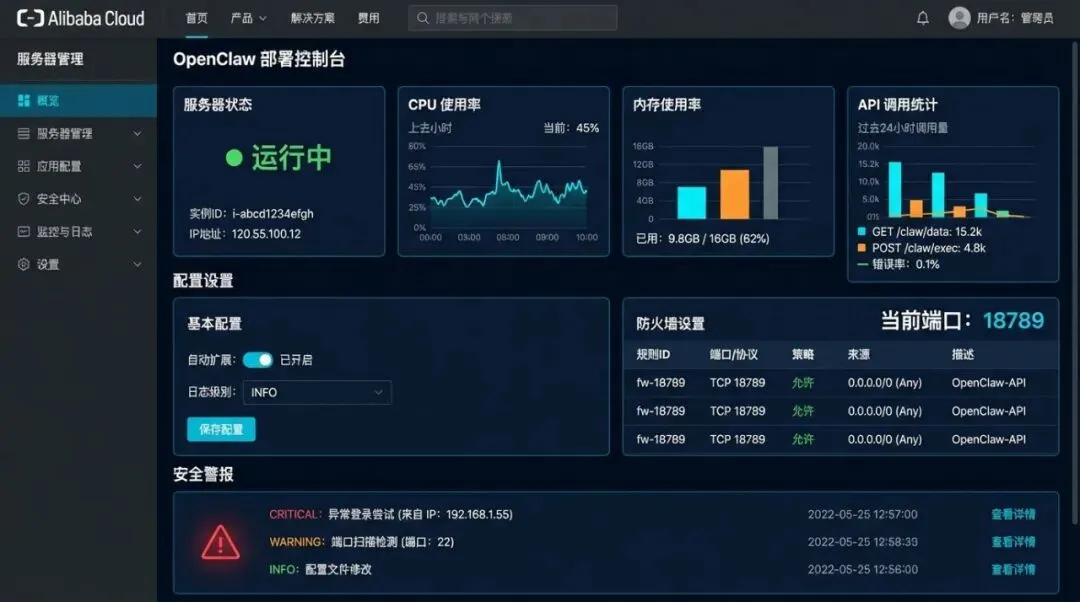Click the page vertical scrollbar
Viewport: 1080px width, 602px height.
click(x=1076, y=282)
